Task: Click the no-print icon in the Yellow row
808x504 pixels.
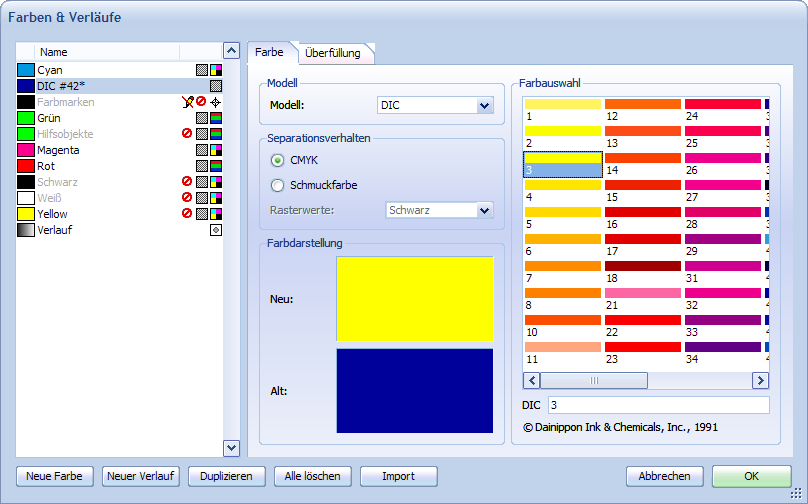Action: [186, 214]
